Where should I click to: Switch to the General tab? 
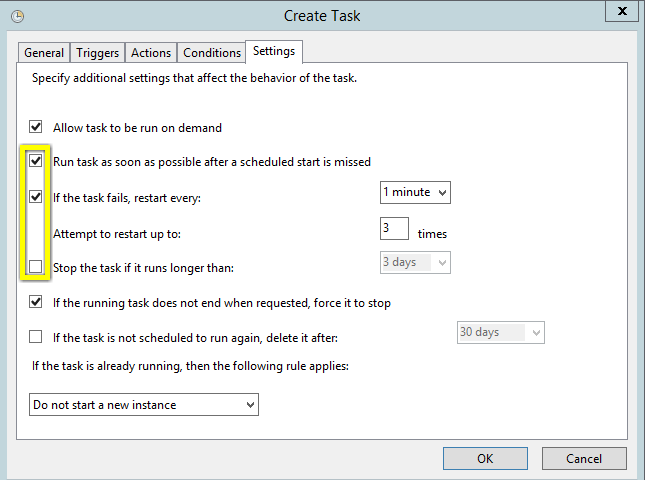[x=44, y=53]
